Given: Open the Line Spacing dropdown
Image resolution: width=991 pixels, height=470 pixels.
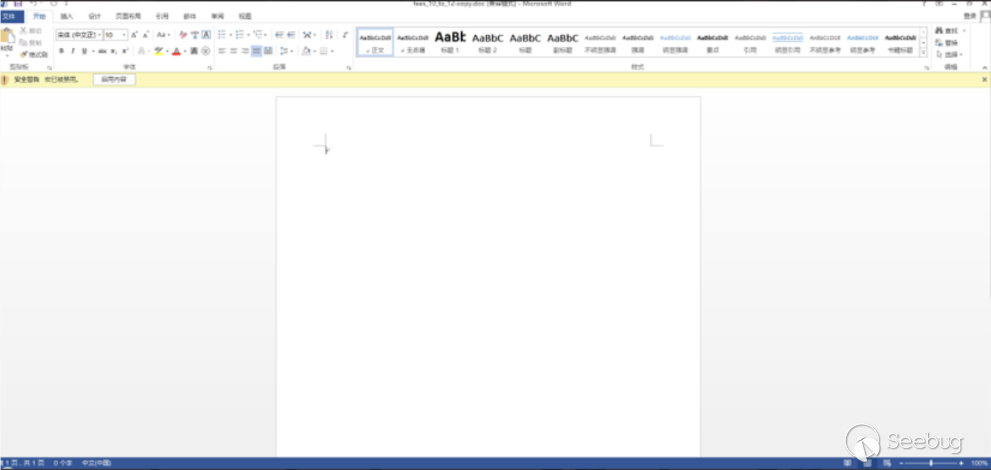Looking at the screenshot, I should [285, 51].
